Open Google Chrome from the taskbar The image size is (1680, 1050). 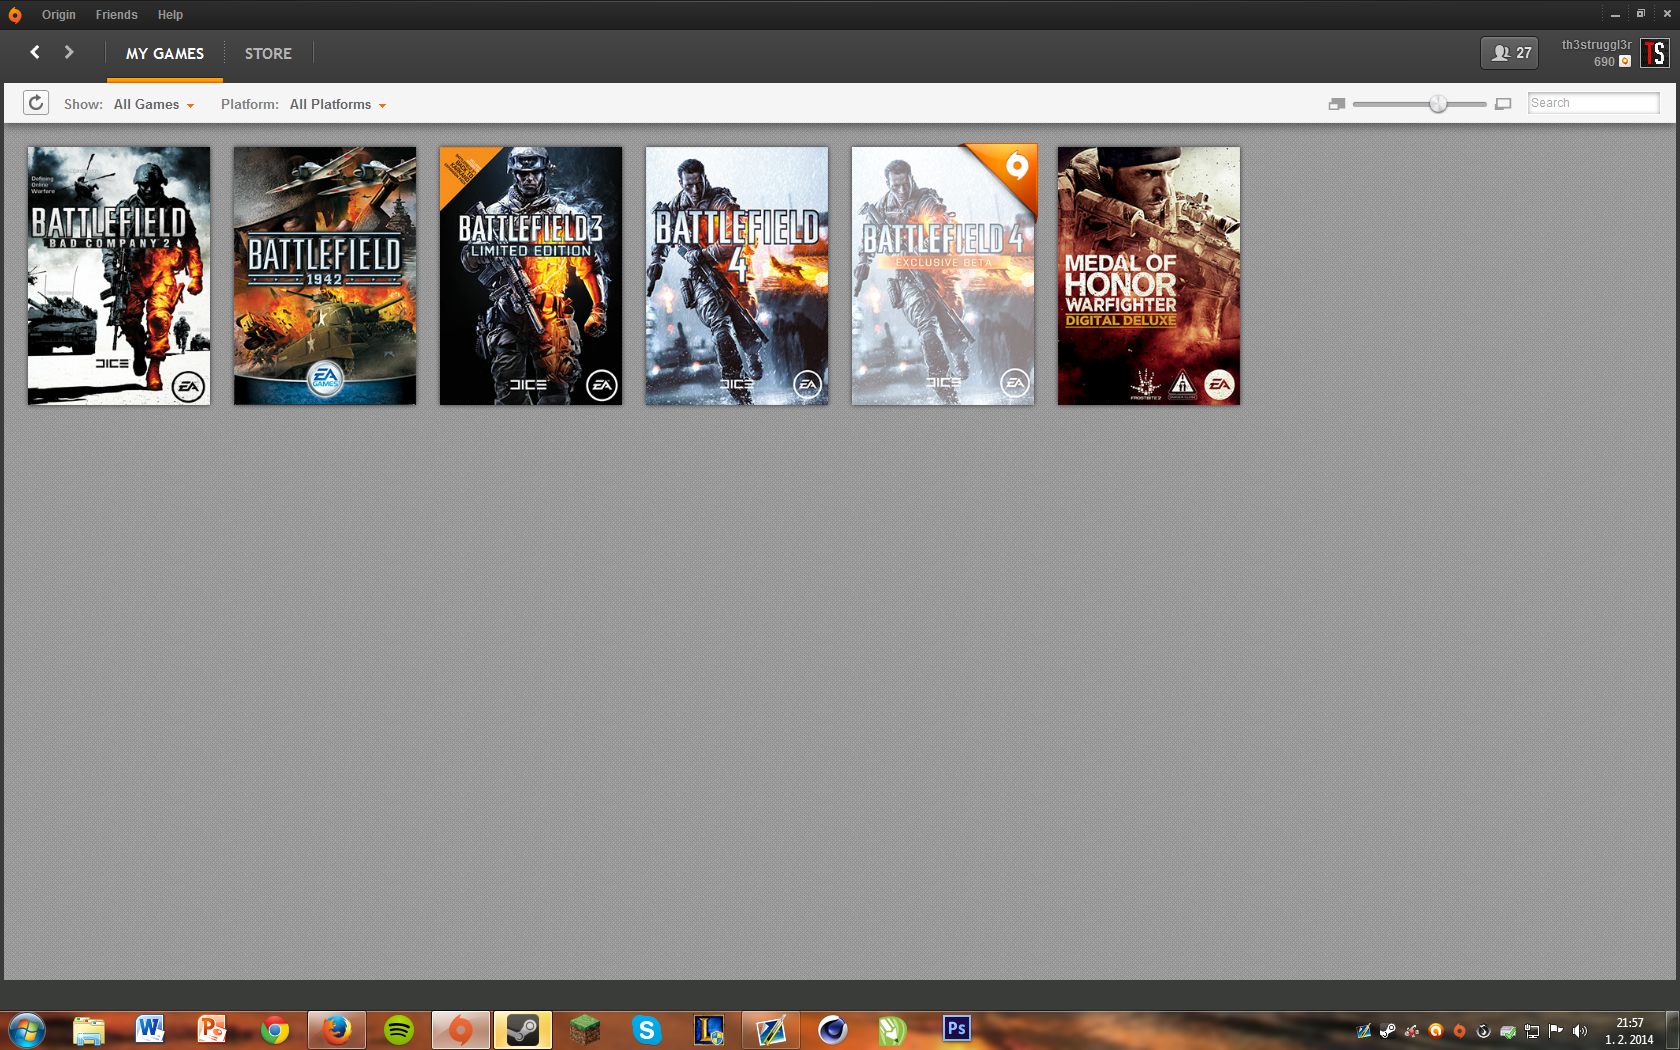[x=275, y=1030]
